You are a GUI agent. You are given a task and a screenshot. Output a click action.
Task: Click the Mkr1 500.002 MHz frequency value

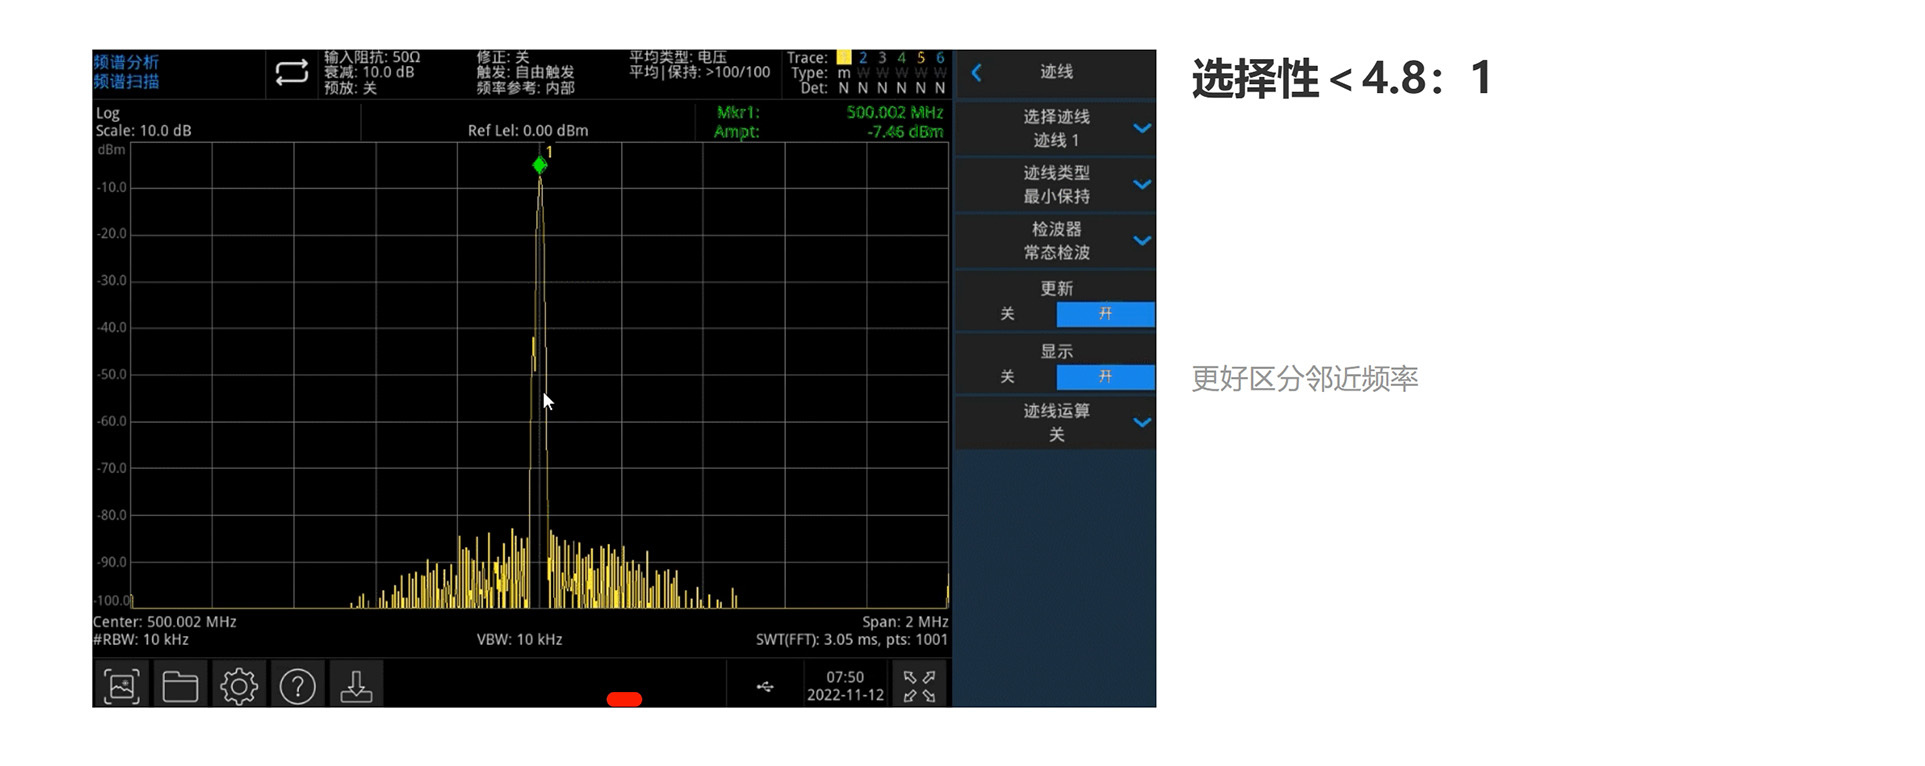pyautogui.click(x=894, y=113)
